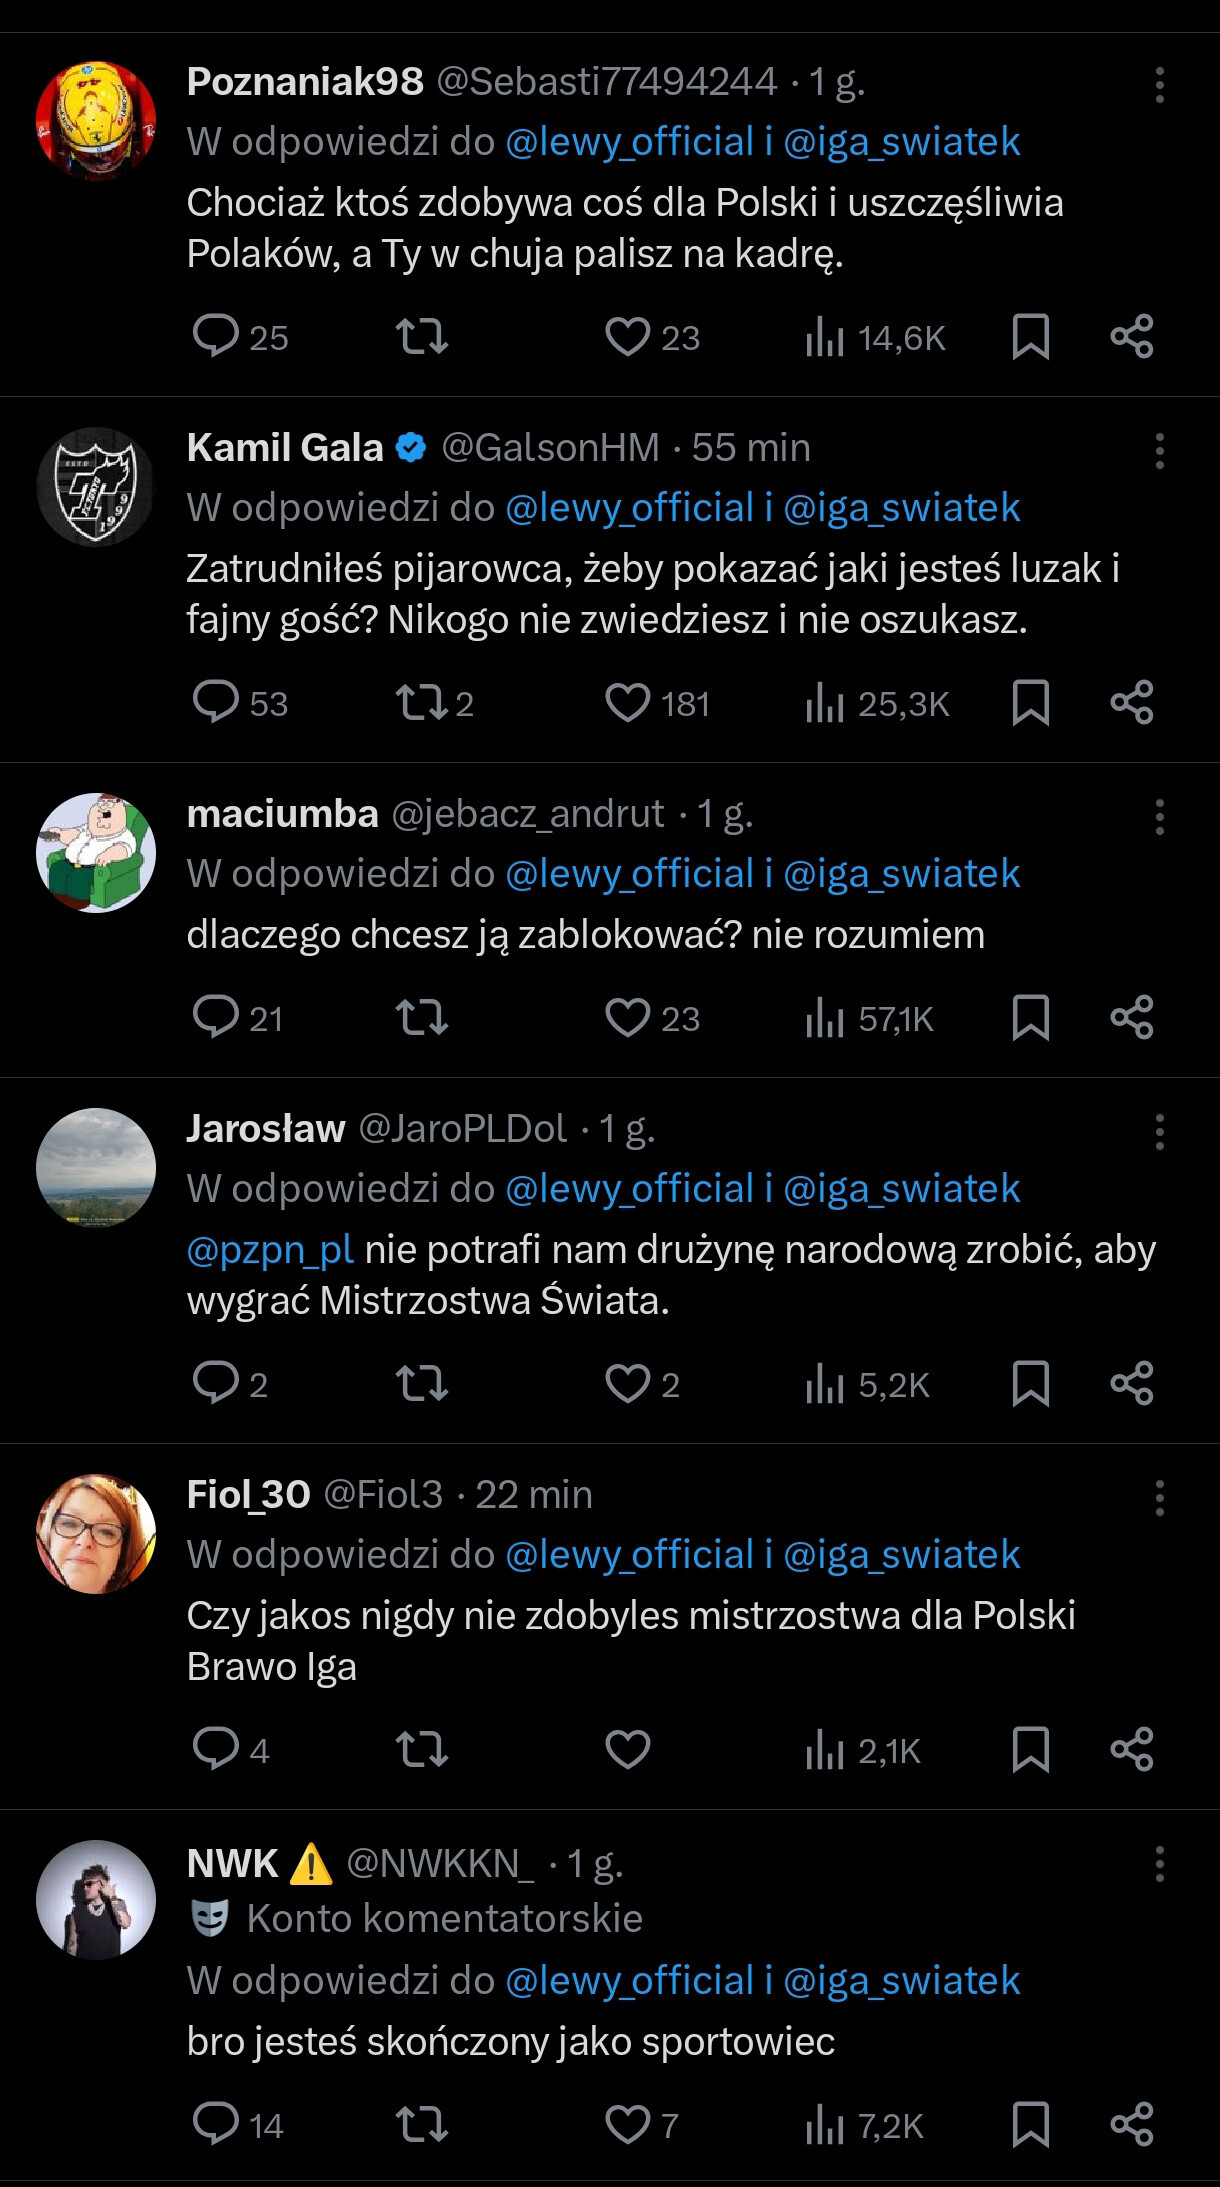Open the three-dot menu on maciumba's reply
This screenshot has height=2187, width=1220.
pos(1159,817)
